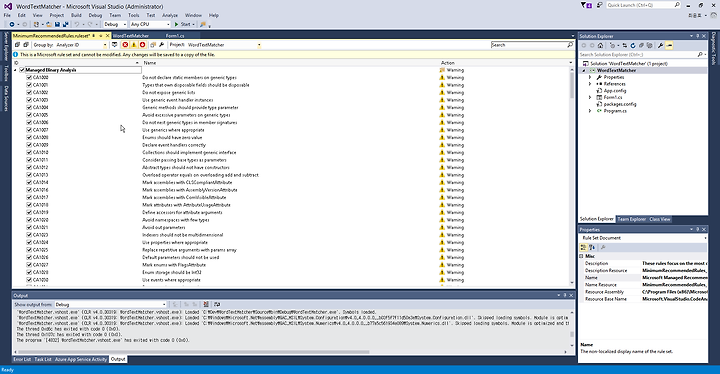The image size is (720, 374).
Task: Expand the Form1.cs node in Solution Explorer
Action: point(591,97)
